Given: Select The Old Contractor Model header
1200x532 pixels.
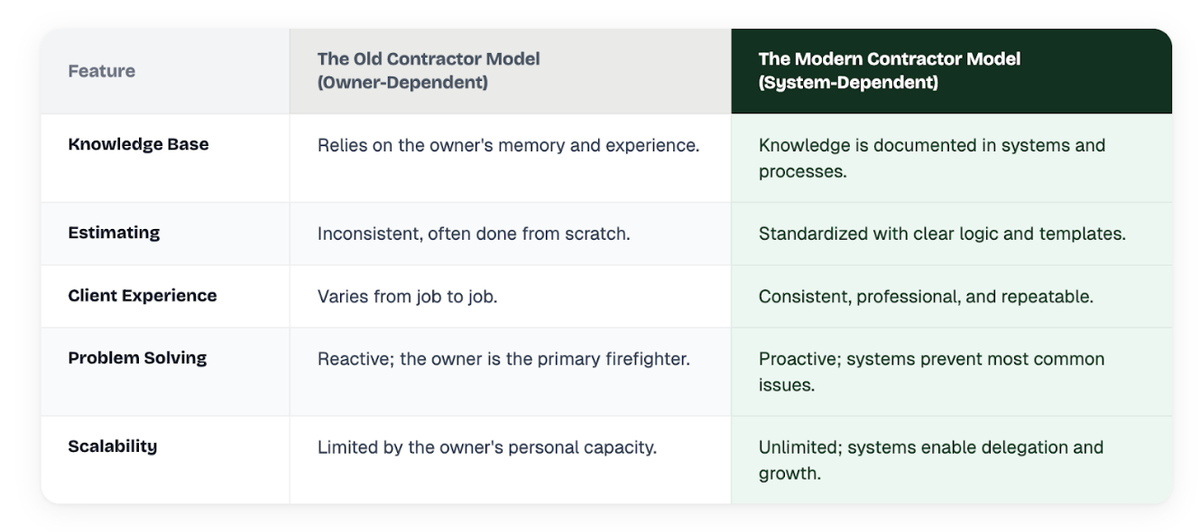Looking at the screenshot, I should click(428, 59).
